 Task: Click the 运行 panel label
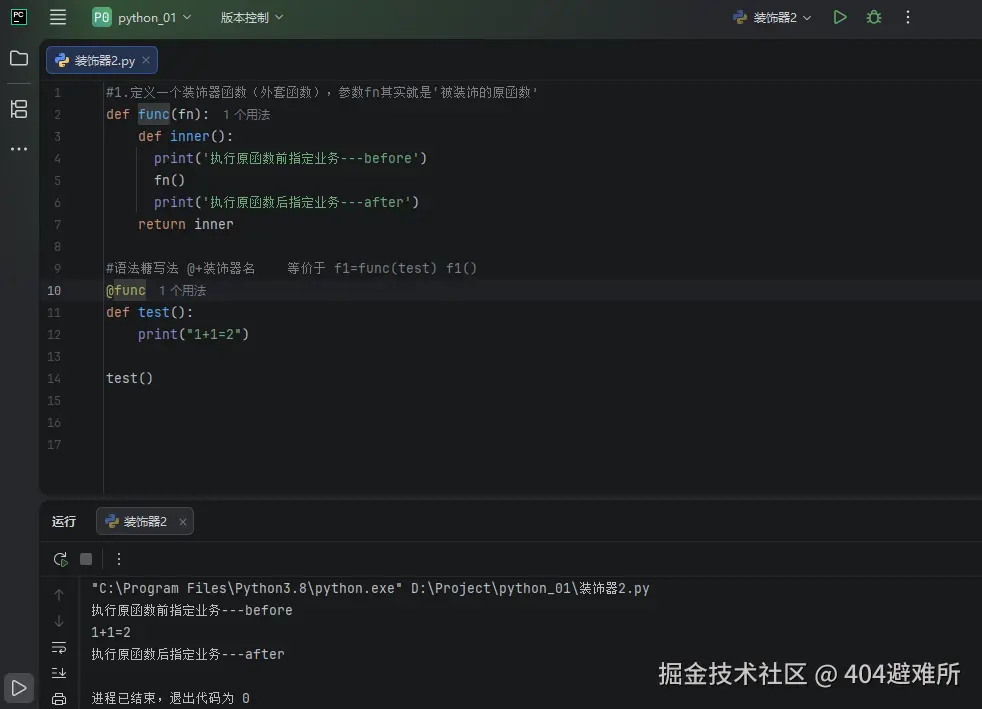[x=64, y=521]
